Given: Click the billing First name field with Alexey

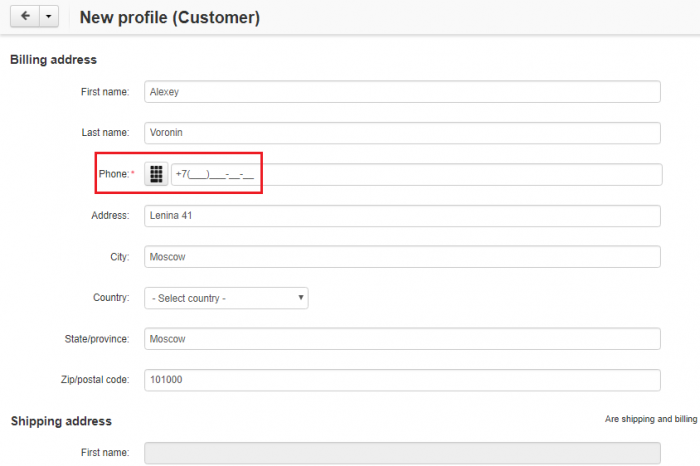Looking at the screenshot, I should point(402,92).
